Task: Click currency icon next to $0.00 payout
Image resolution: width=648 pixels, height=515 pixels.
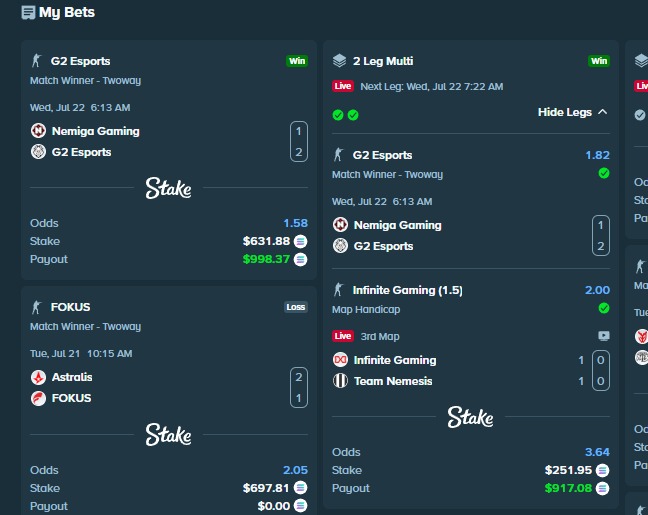Action: coord(300,506)
